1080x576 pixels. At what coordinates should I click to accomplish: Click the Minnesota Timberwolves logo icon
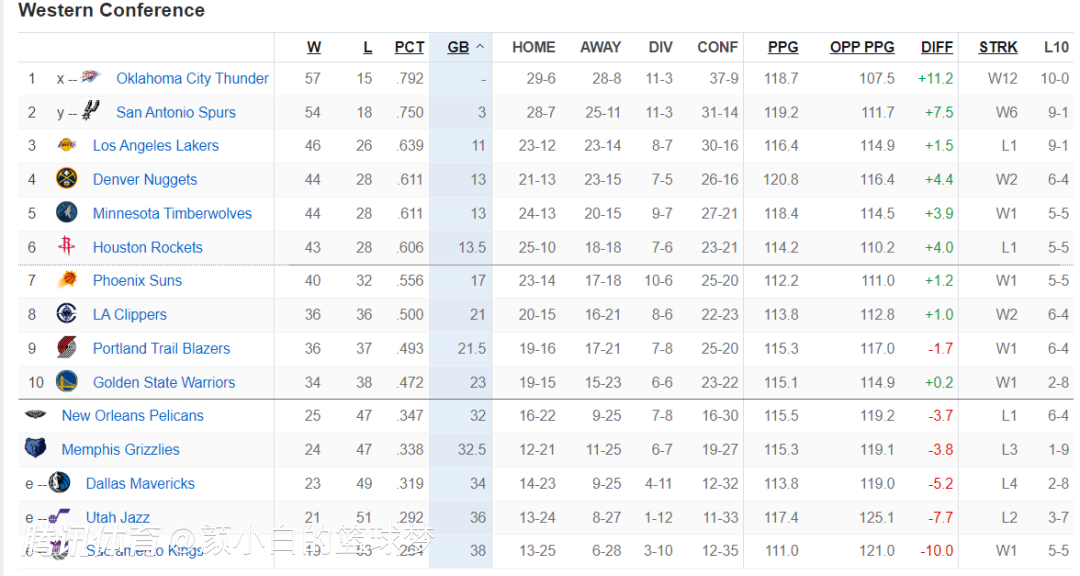point(67,213)
